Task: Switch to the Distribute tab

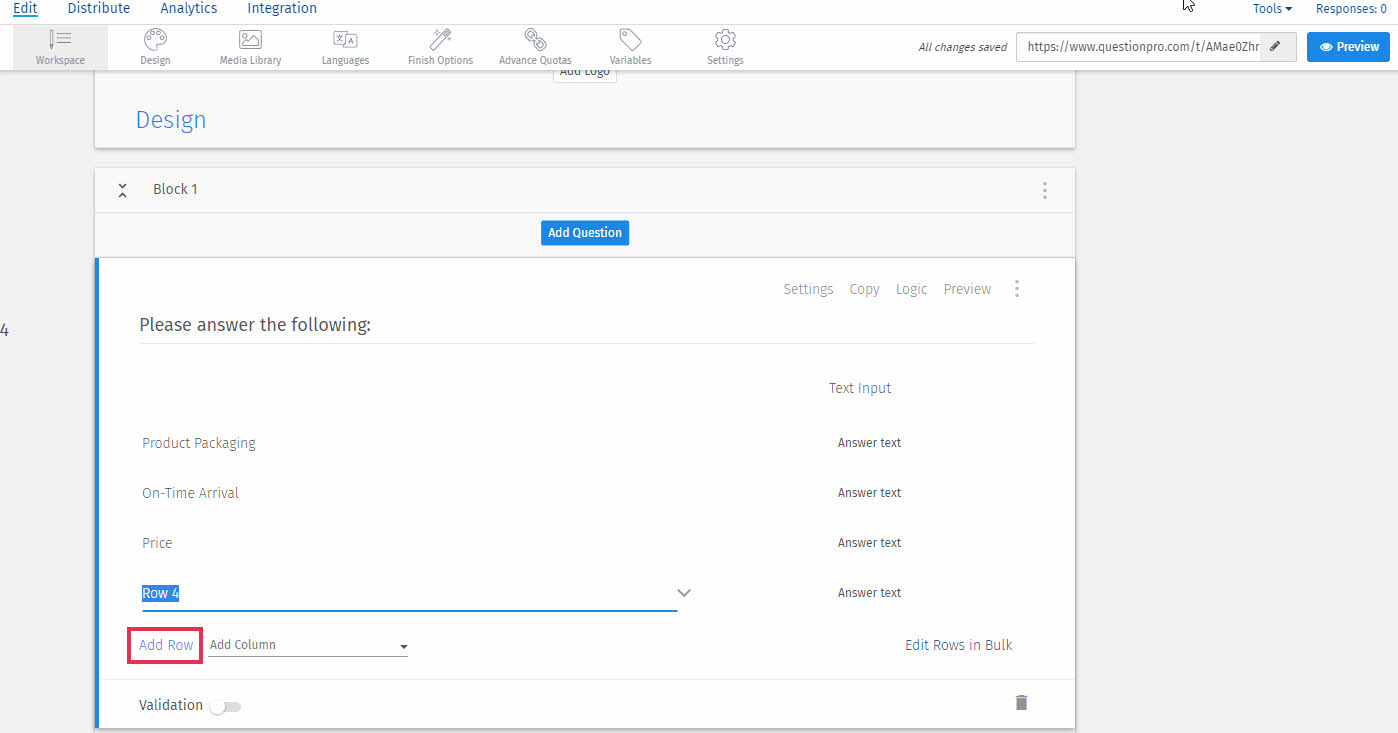Action: 99,9
